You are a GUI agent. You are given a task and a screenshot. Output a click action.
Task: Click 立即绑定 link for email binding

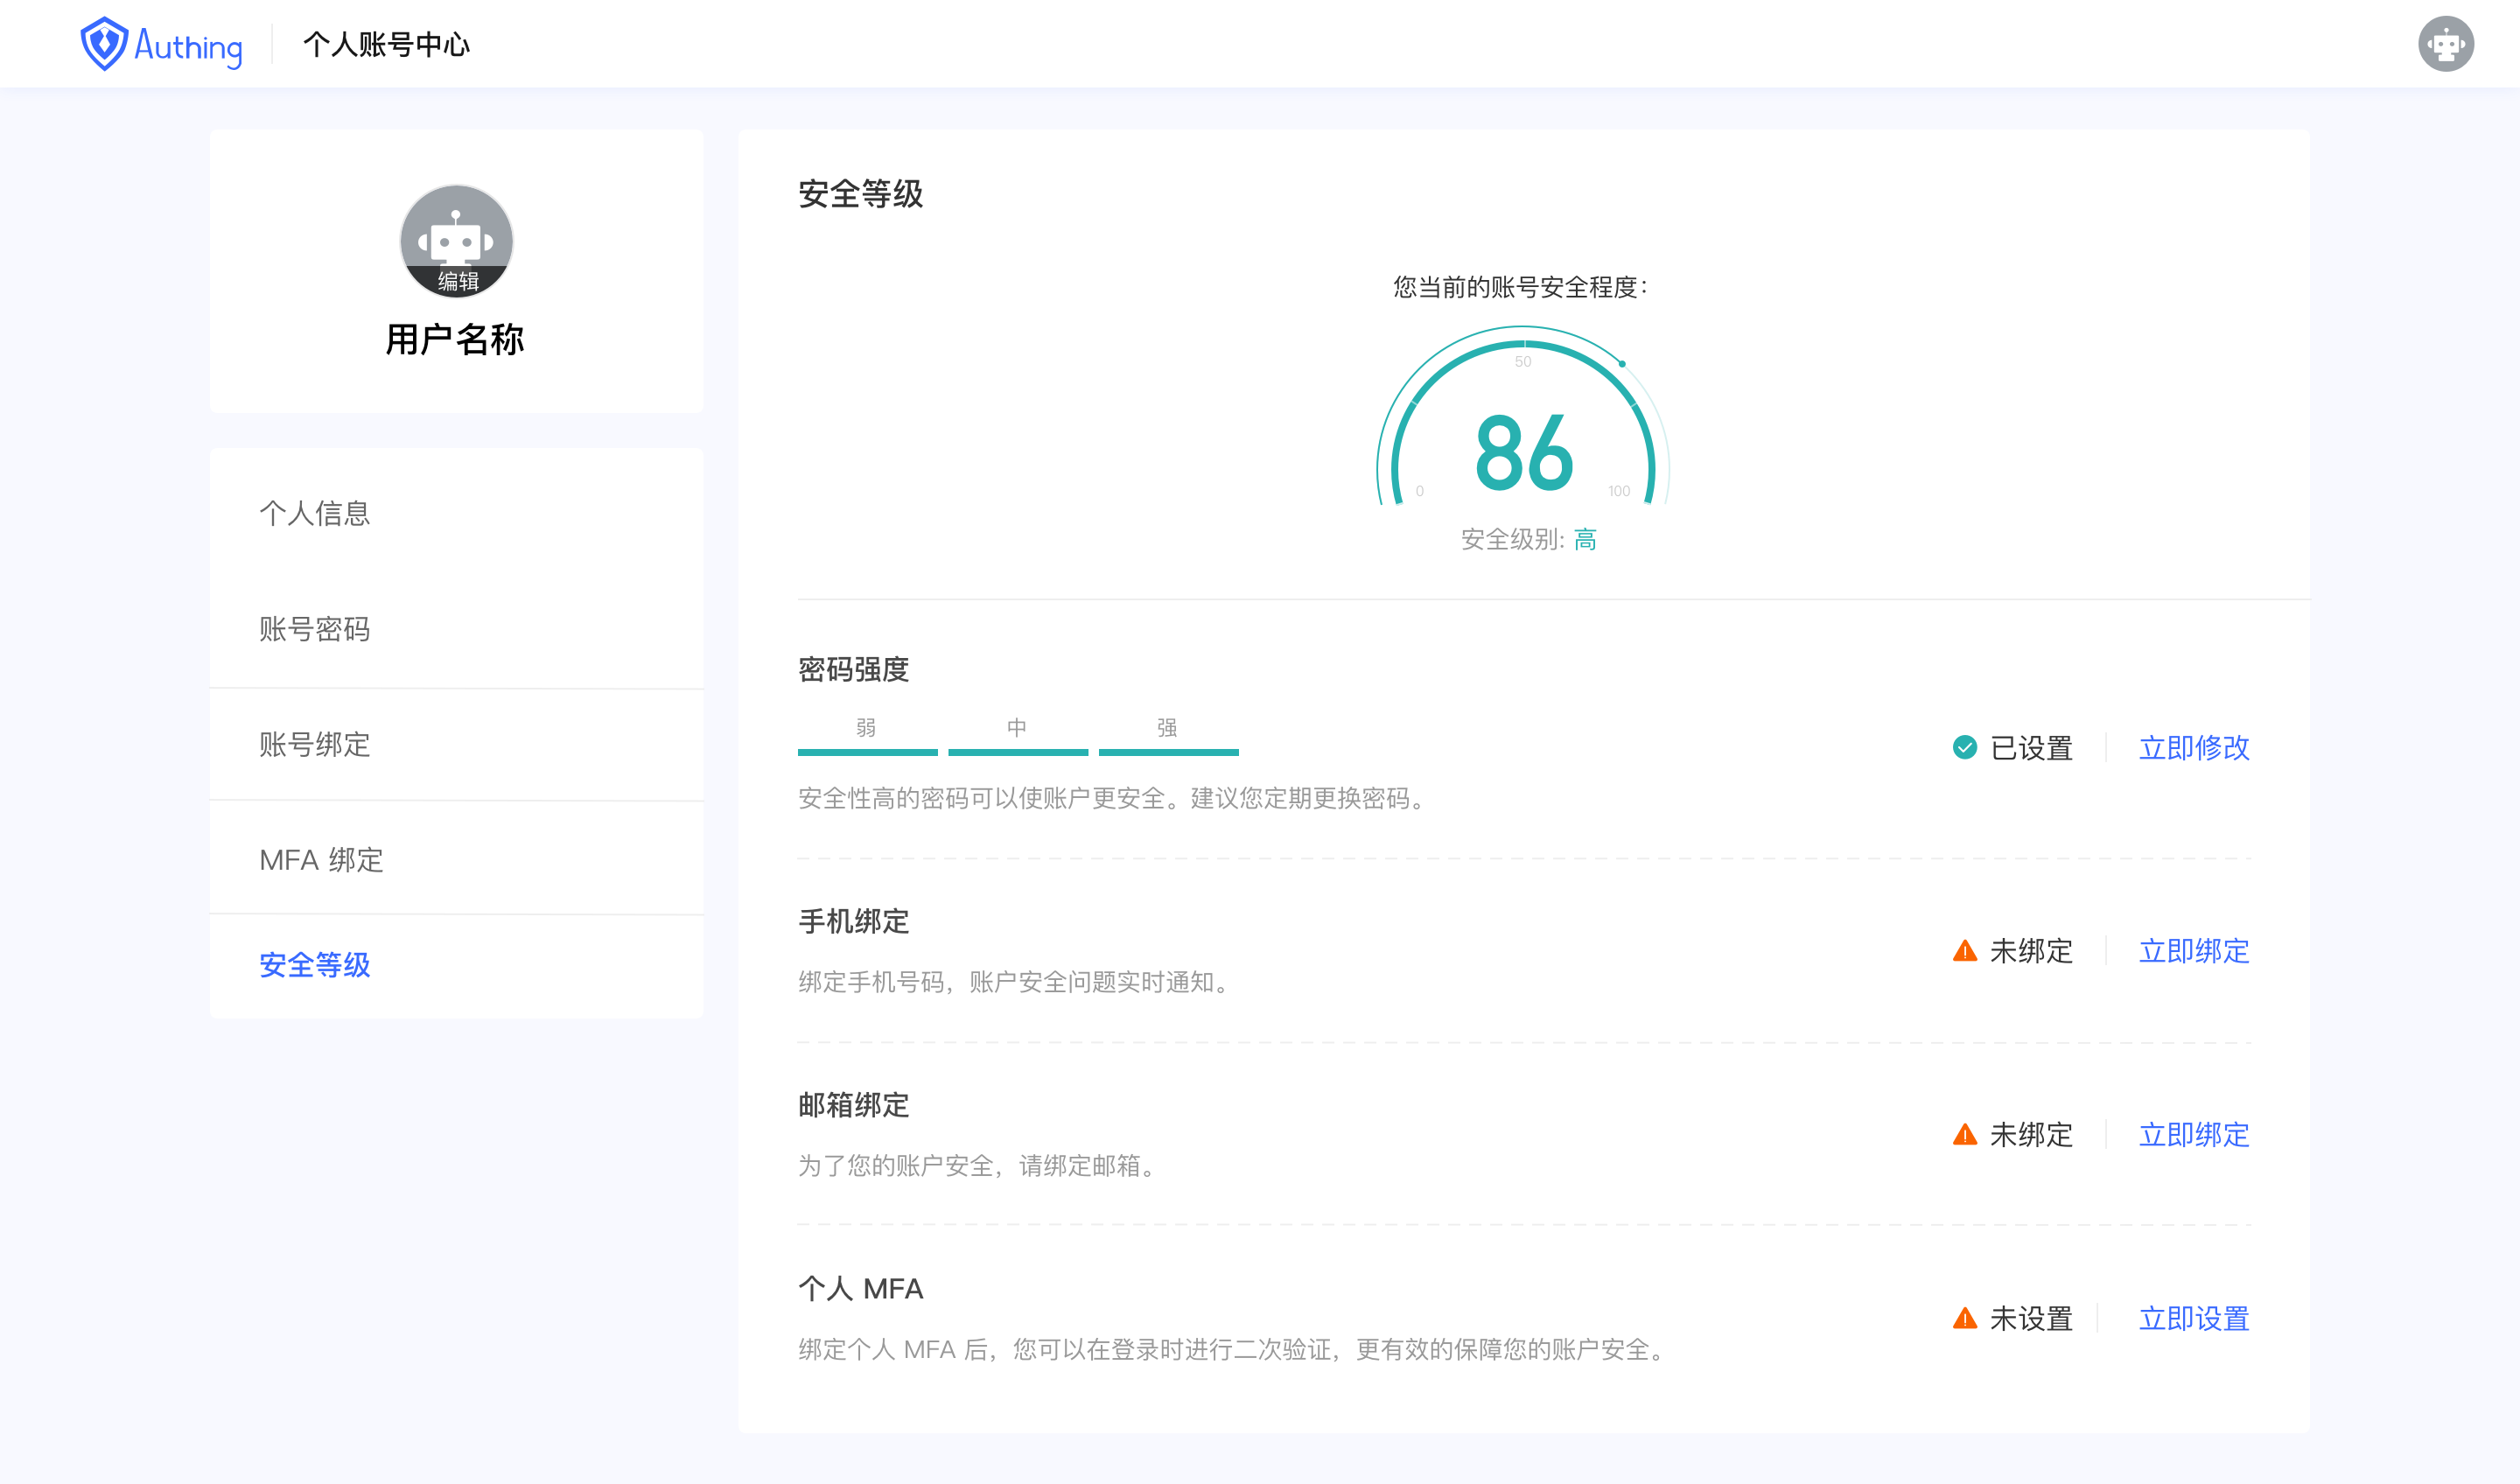pyautogui.click(x=2193, y=1135)
